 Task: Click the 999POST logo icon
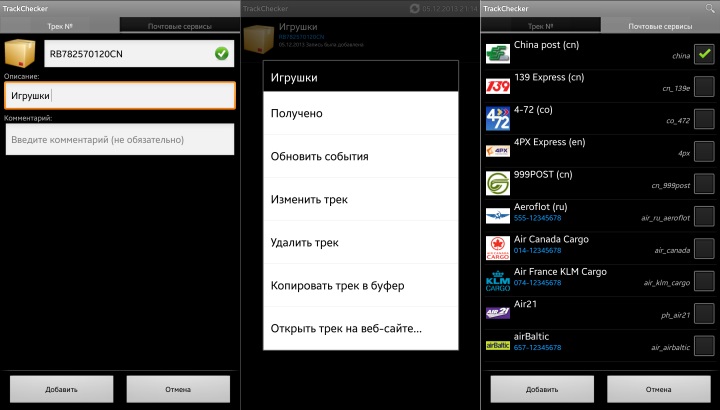pyautogui.click(x=498, y=183)
